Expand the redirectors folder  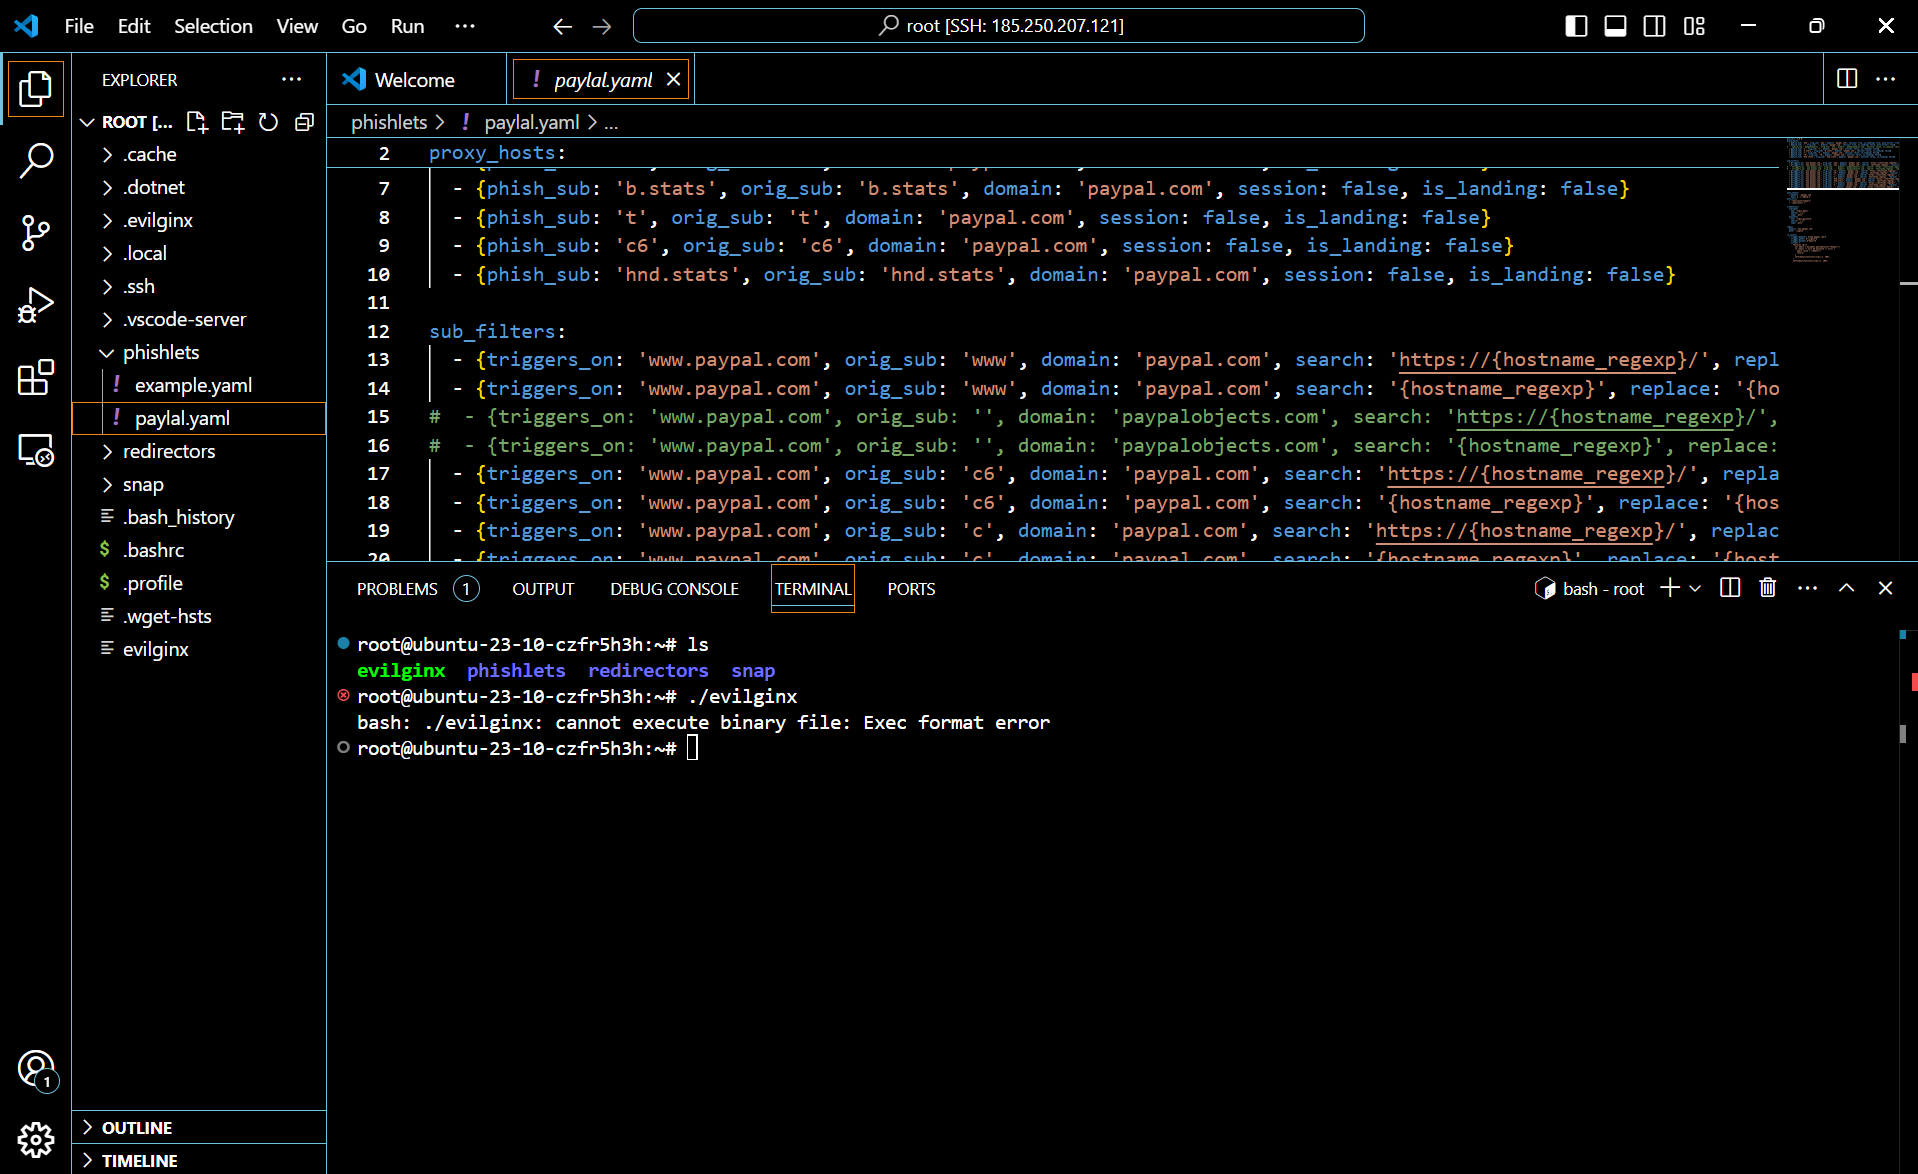tap(199, 451)
